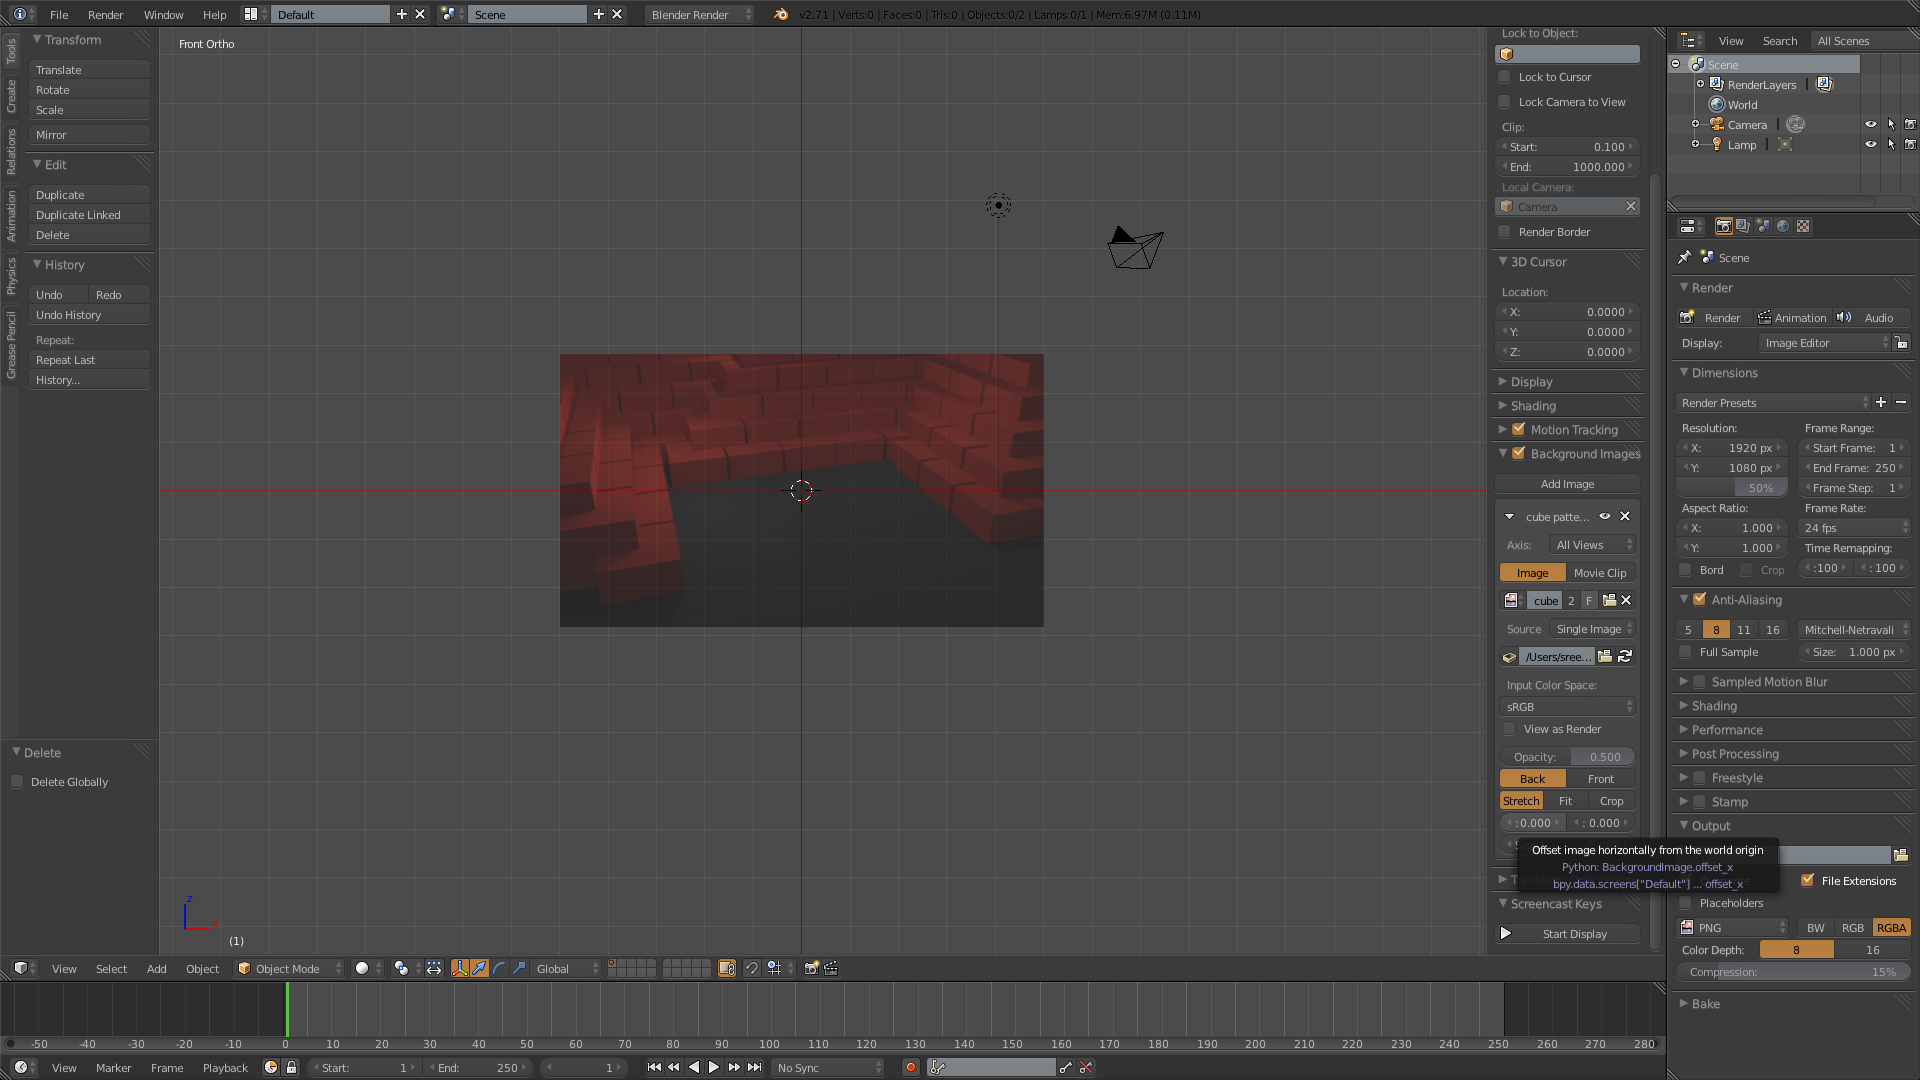Open the World properties tab globe icon

point(1784,226)
